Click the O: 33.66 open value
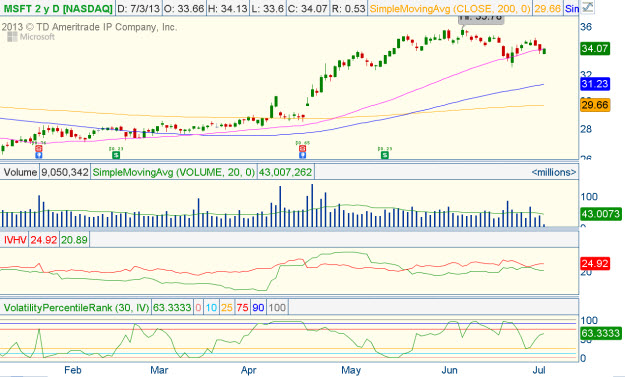 [x=184, y=8]
